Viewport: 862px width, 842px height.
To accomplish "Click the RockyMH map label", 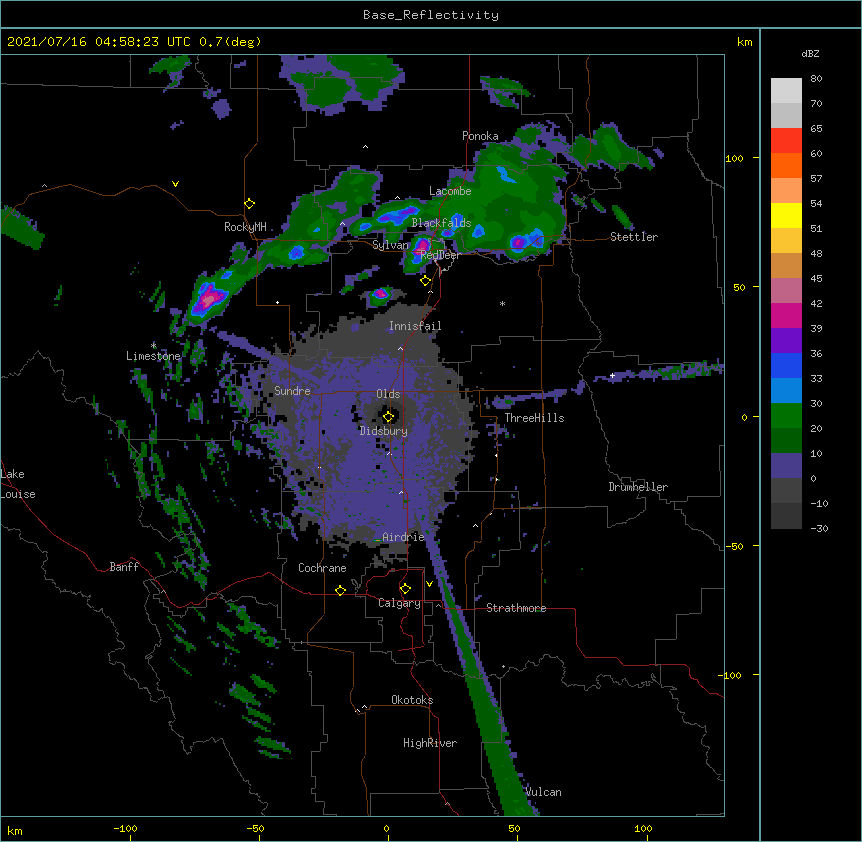I will click(245, 227).
